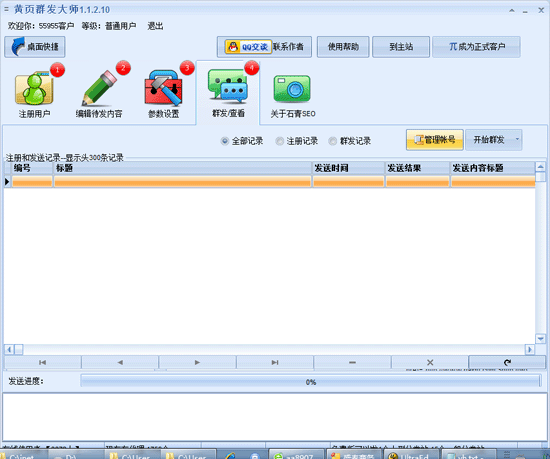Screen dimensions: 550x459
Task: Click the table's scroll down arrow
Action: [541, 339]
